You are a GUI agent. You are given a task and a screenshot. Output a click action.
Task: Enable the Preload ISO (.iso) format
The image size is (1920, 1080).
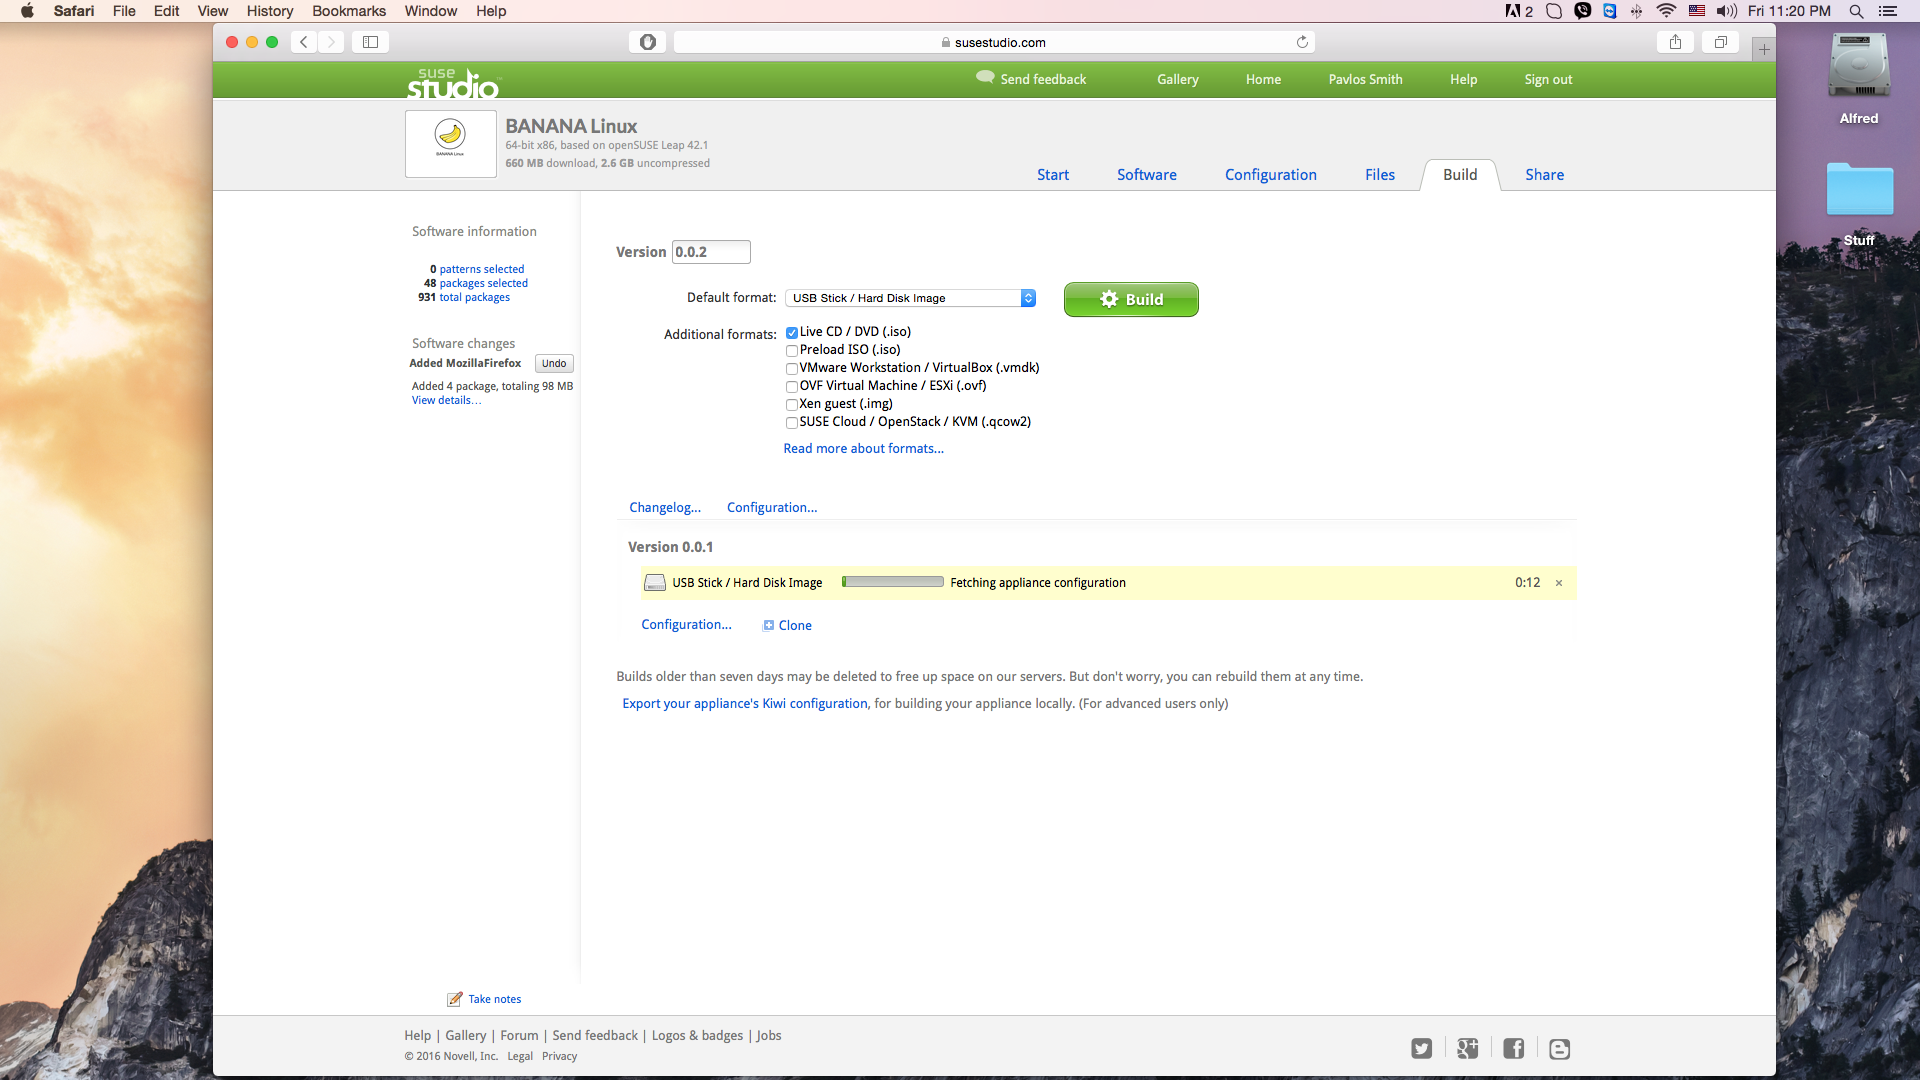(791, 350)
